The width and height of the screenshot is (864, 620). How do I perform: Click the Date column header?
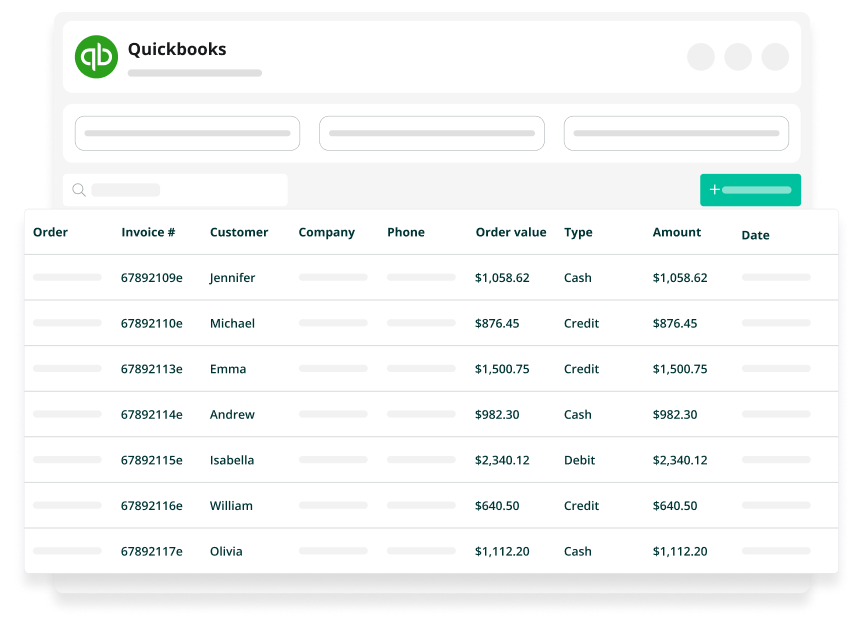coord(755,235)
